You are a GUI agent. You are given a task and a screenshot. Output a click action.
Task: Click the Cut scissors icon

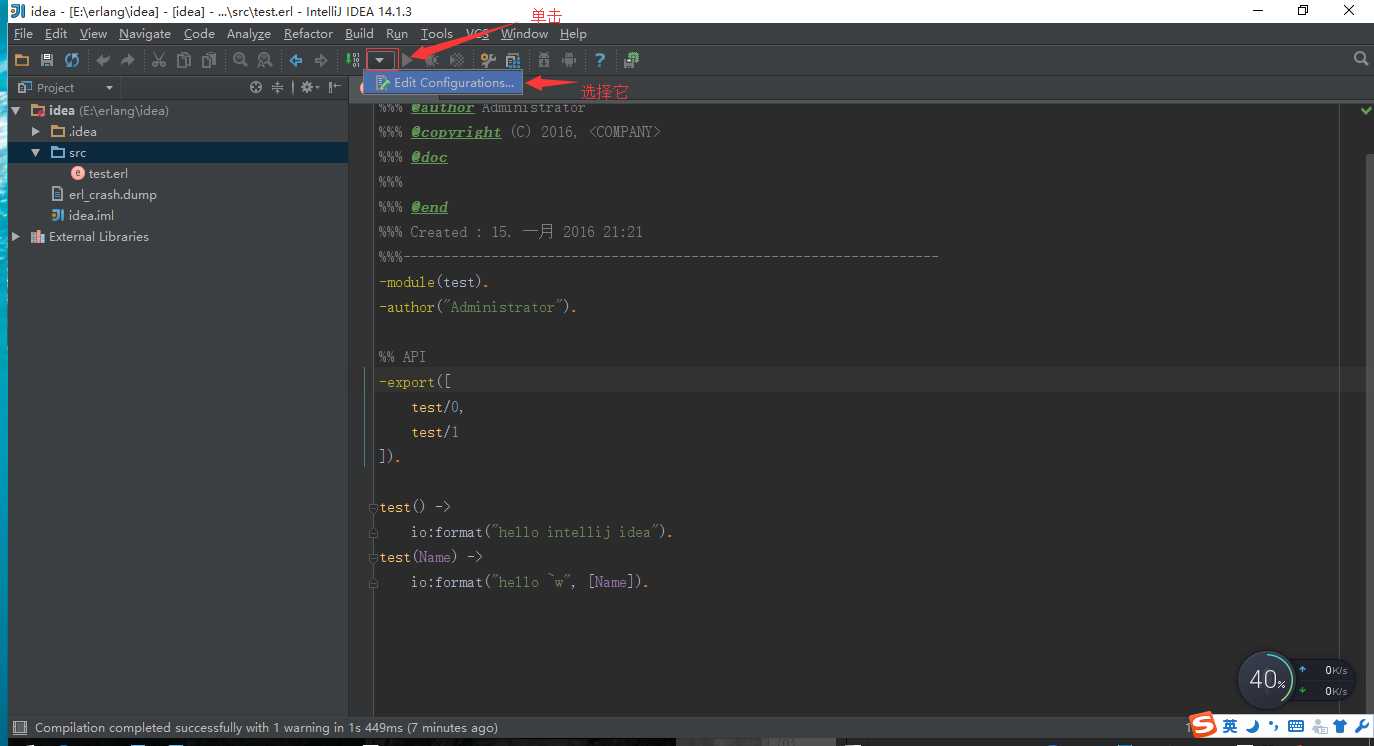coord(158,60)
